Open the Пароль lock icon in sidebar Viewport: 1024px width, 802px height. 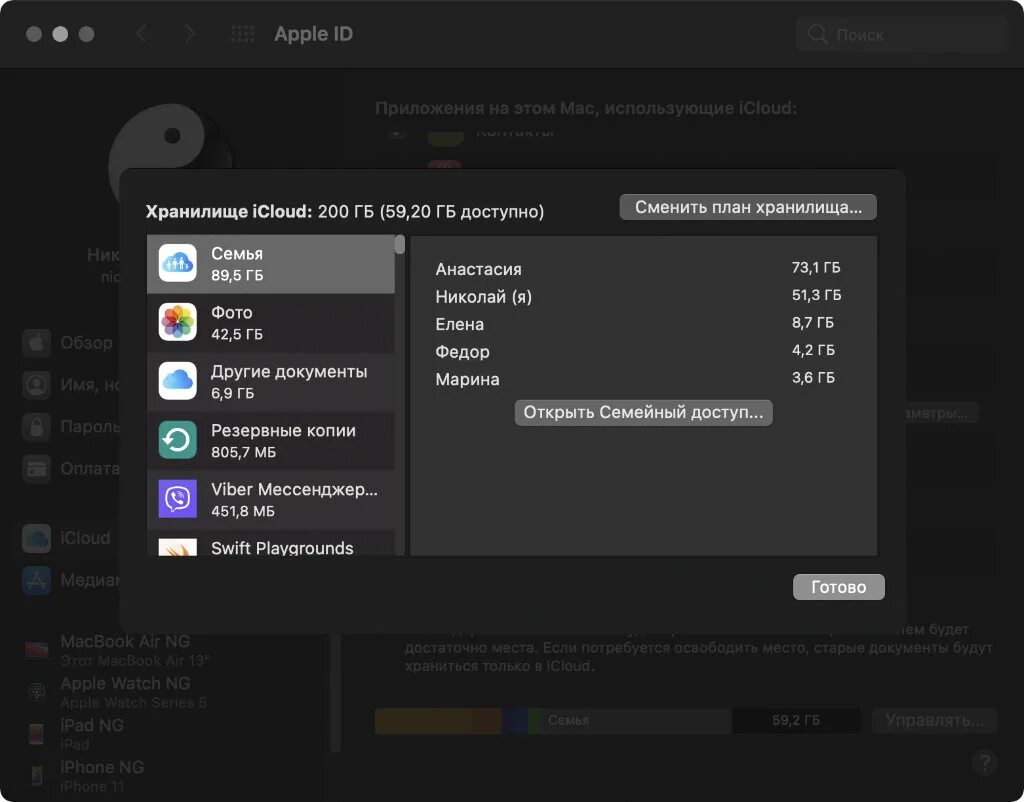click(37, 426)
